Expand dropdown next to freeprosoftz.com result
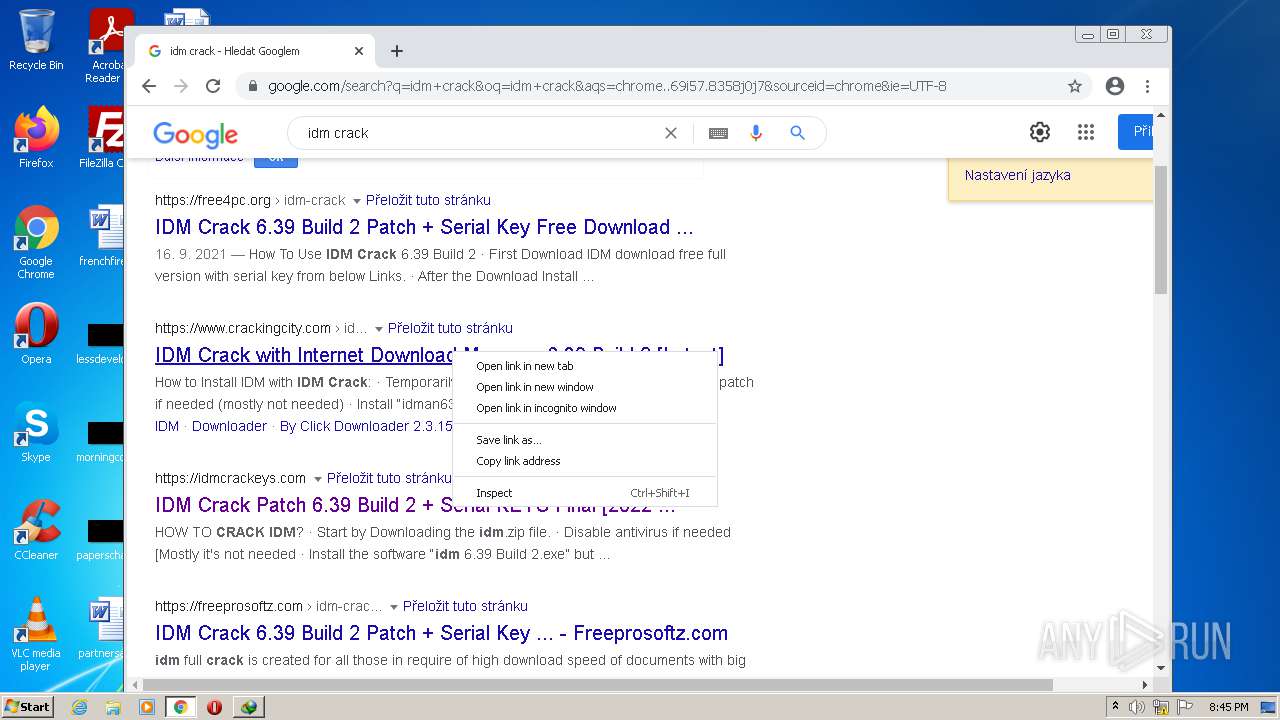Viewport: 1280px width, 720px height. click(x=393, y=607)
